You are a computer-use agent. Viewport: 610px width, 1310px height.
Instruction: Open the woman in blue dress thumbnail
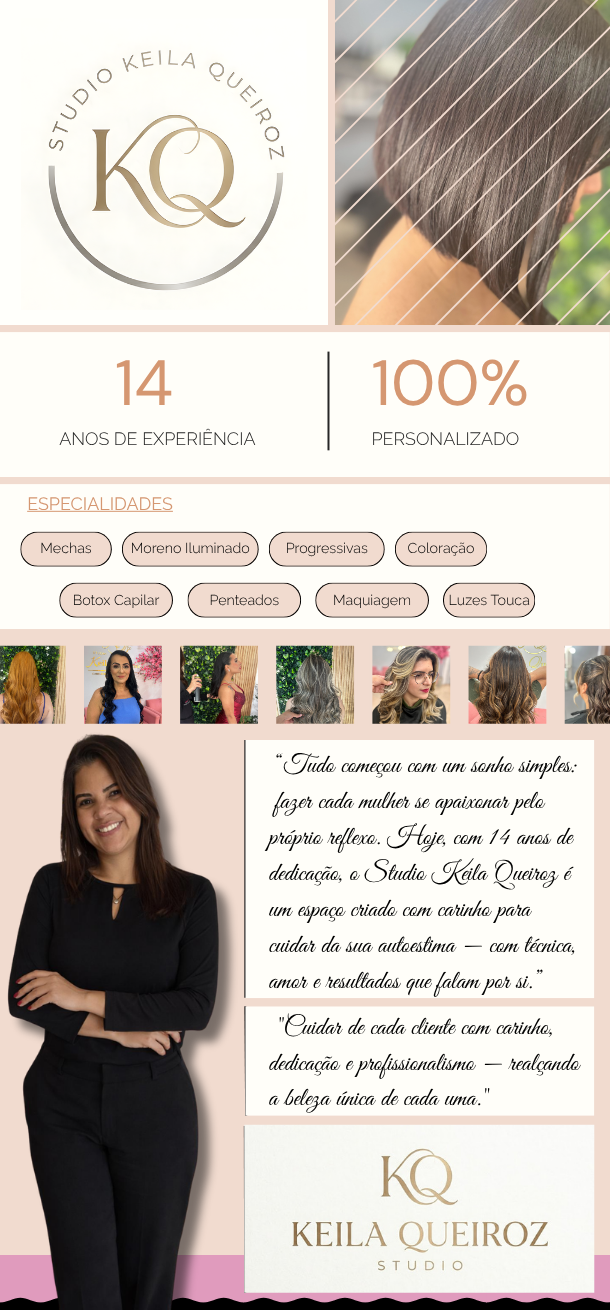[123, 685]
